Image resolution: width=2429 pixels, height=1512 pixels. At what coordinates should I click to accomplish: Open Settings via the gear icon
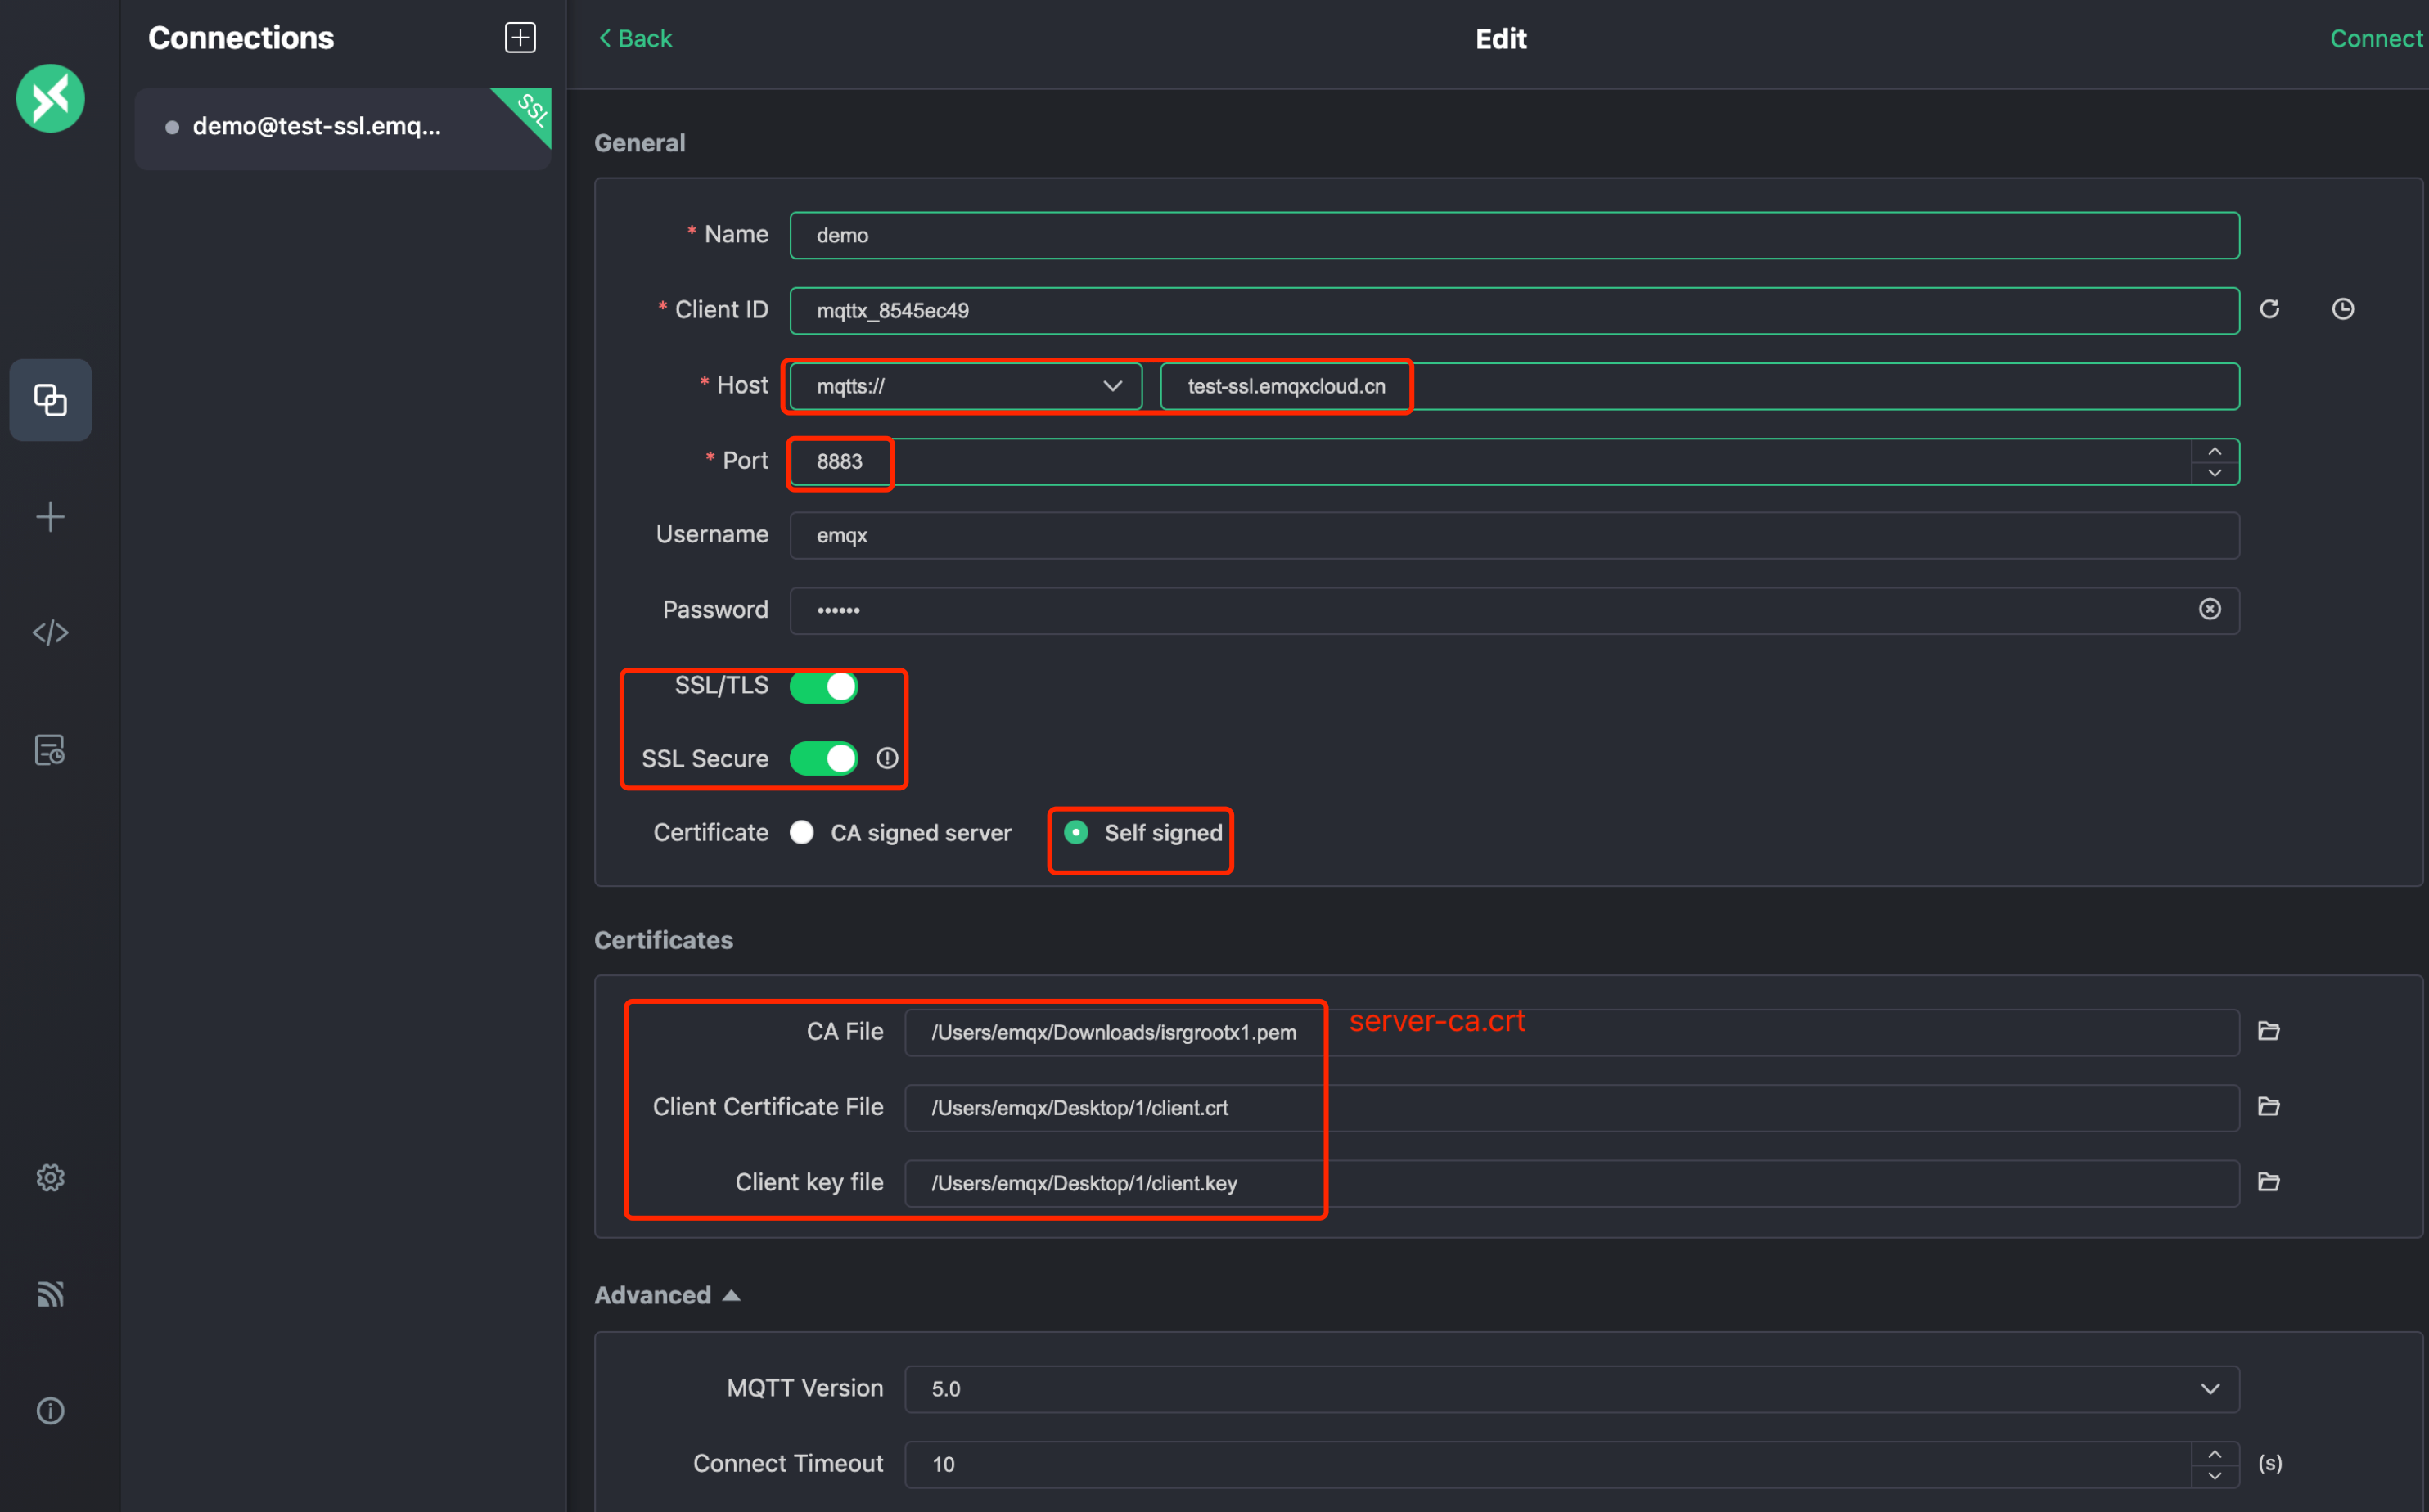(x=50, y=1178)
